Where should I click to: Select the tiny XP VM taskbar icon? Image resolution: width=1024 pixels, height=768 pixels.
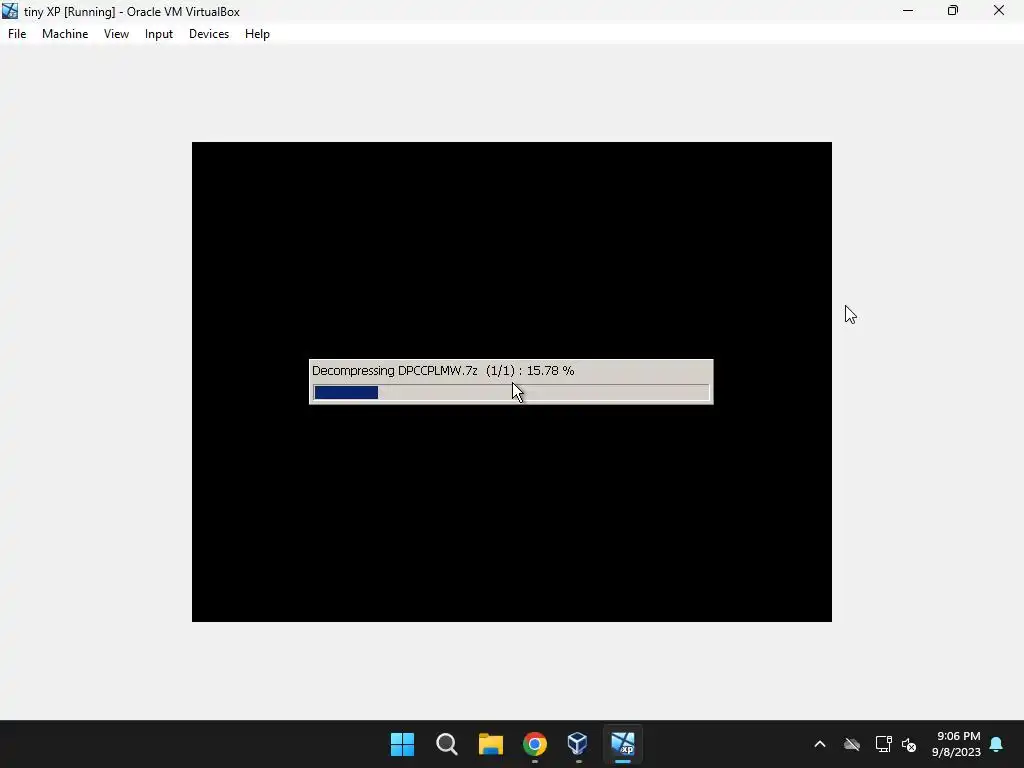pos(622,744)
